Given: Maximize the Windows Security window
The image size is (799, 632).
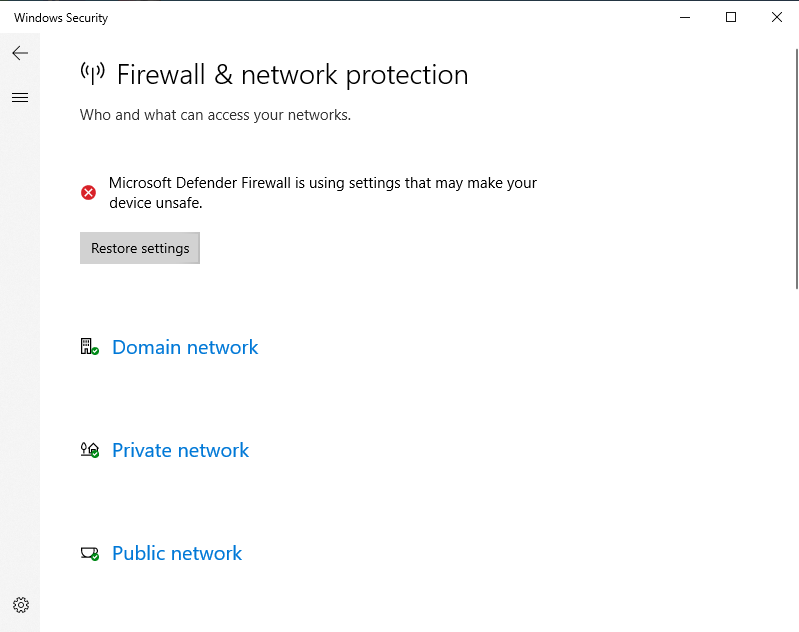Looking at the screenshot, I should pyautogui.click(x=731, y=17).
